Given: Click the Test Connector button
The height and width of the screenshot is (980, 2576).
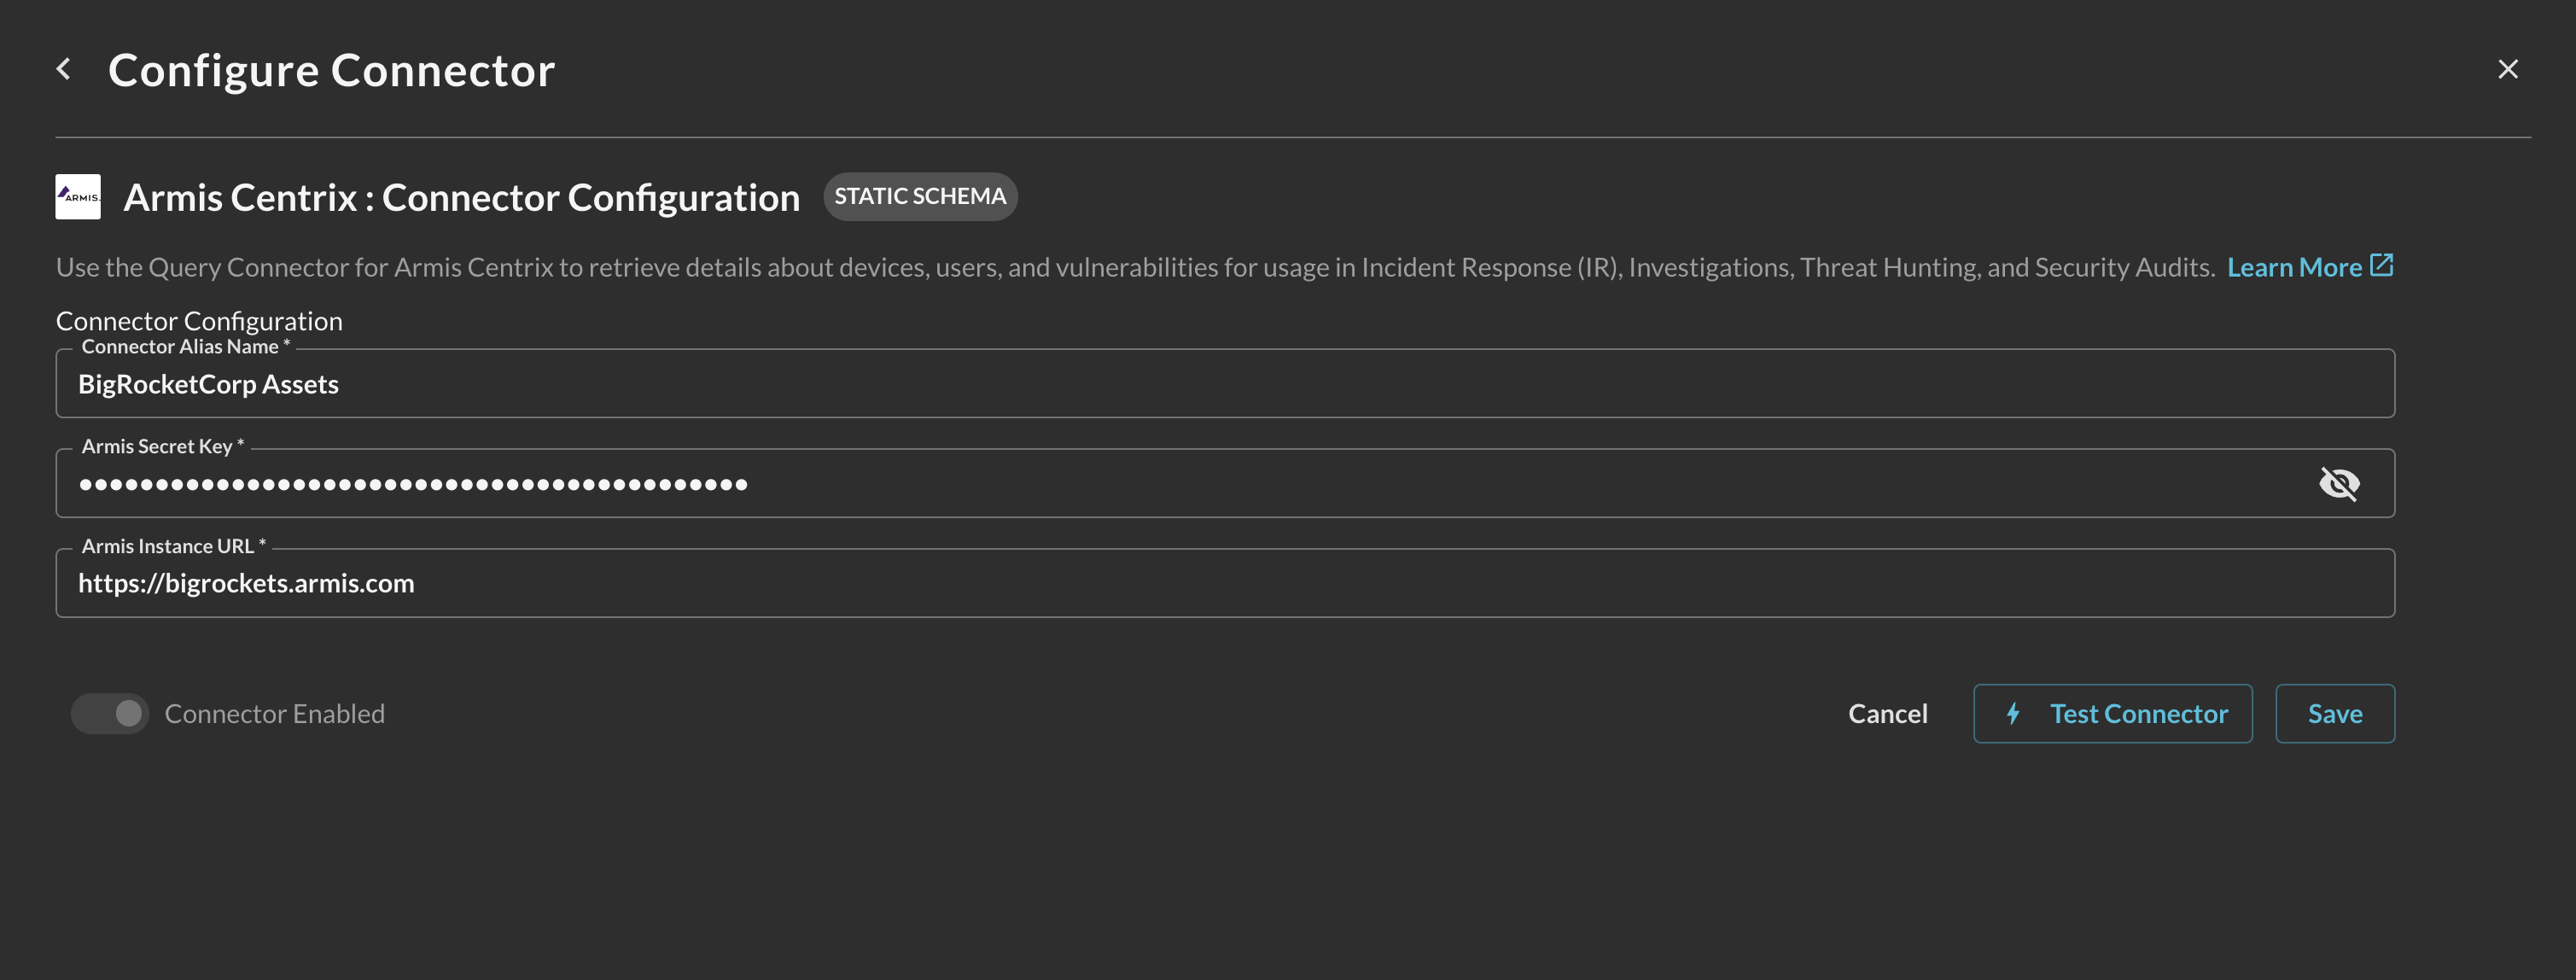Looking at the screenshot, I should click(2112, 713).
